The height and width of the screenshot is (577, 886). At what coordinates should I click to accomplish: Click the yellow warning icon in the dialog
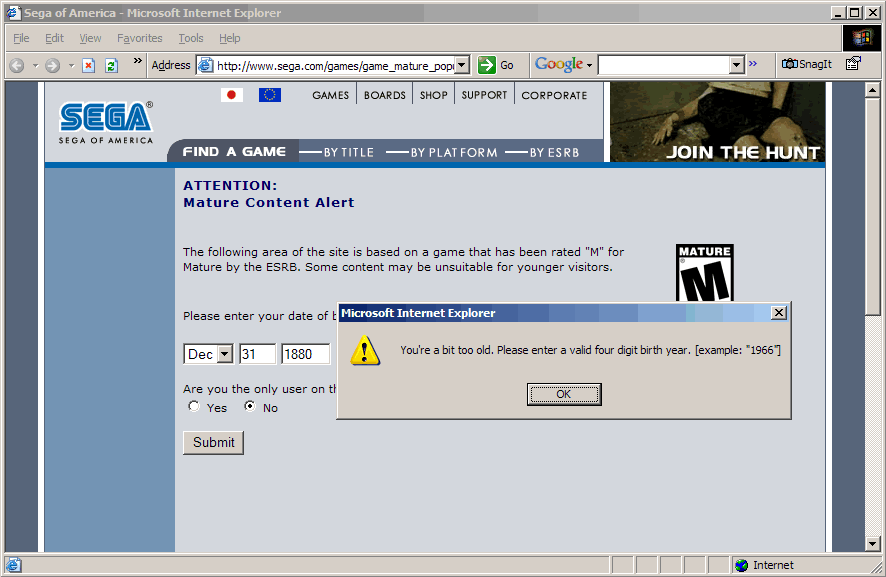pos(365,350)
